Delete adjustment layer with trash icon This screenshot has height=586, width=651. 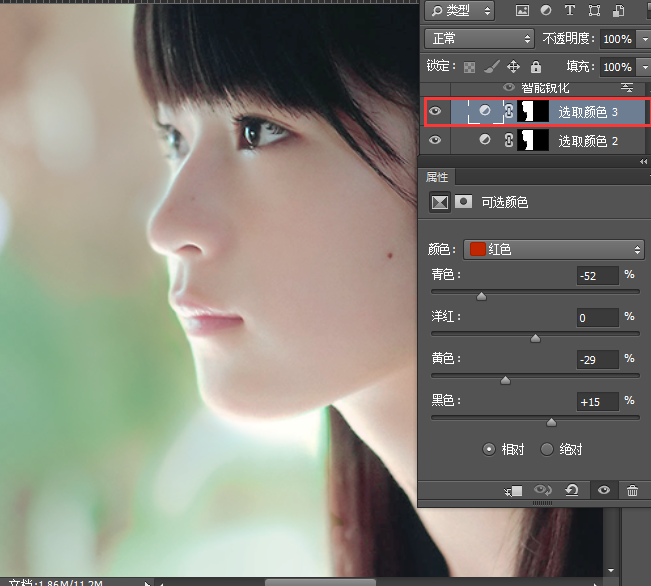point(632,490)
